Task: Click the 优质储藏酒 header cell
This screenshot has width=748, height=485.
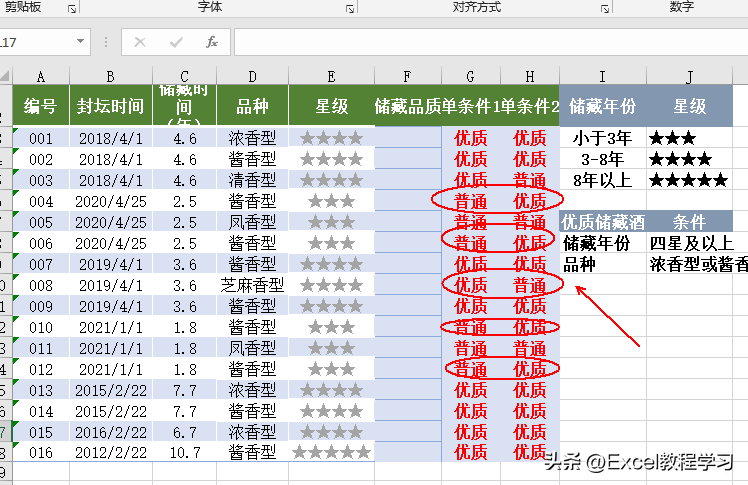Action: coord(603,222)
